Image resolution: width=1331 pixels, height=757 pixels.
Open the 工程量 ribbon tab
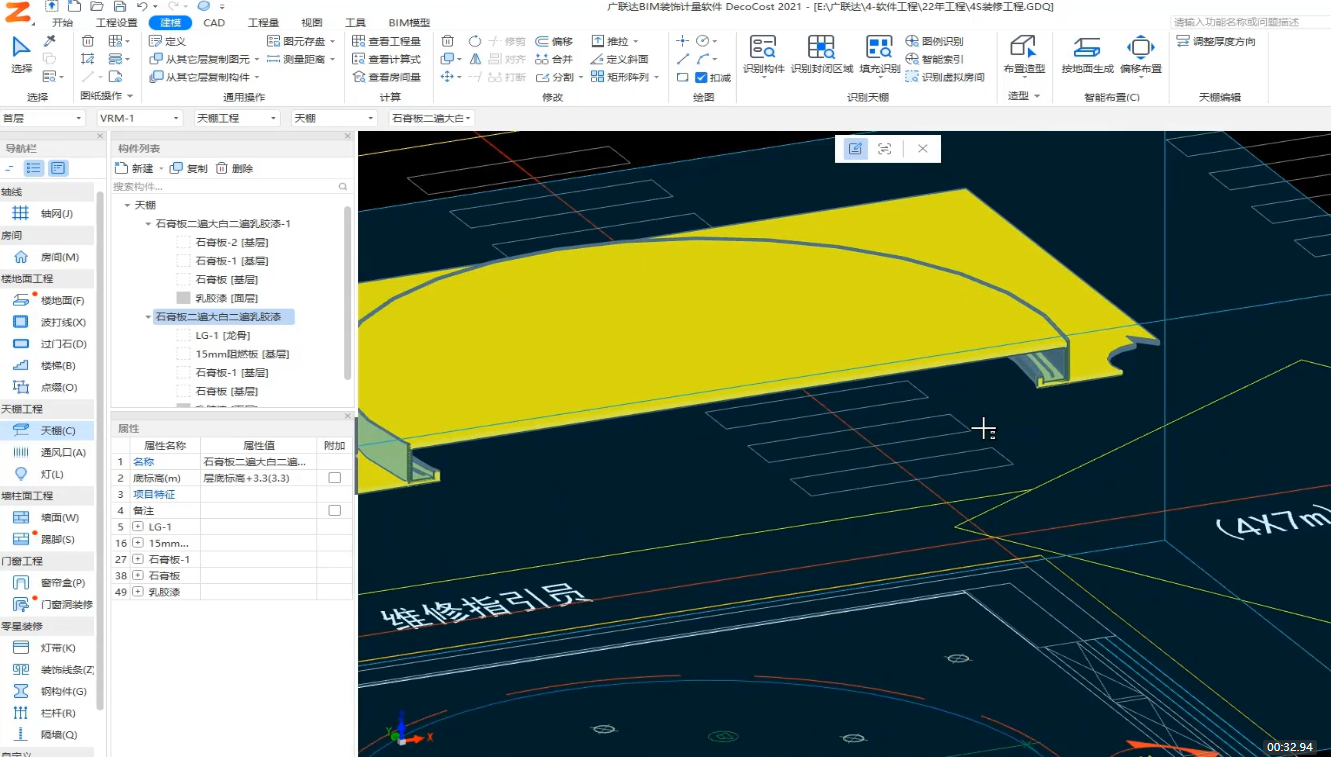coord(263,23)
